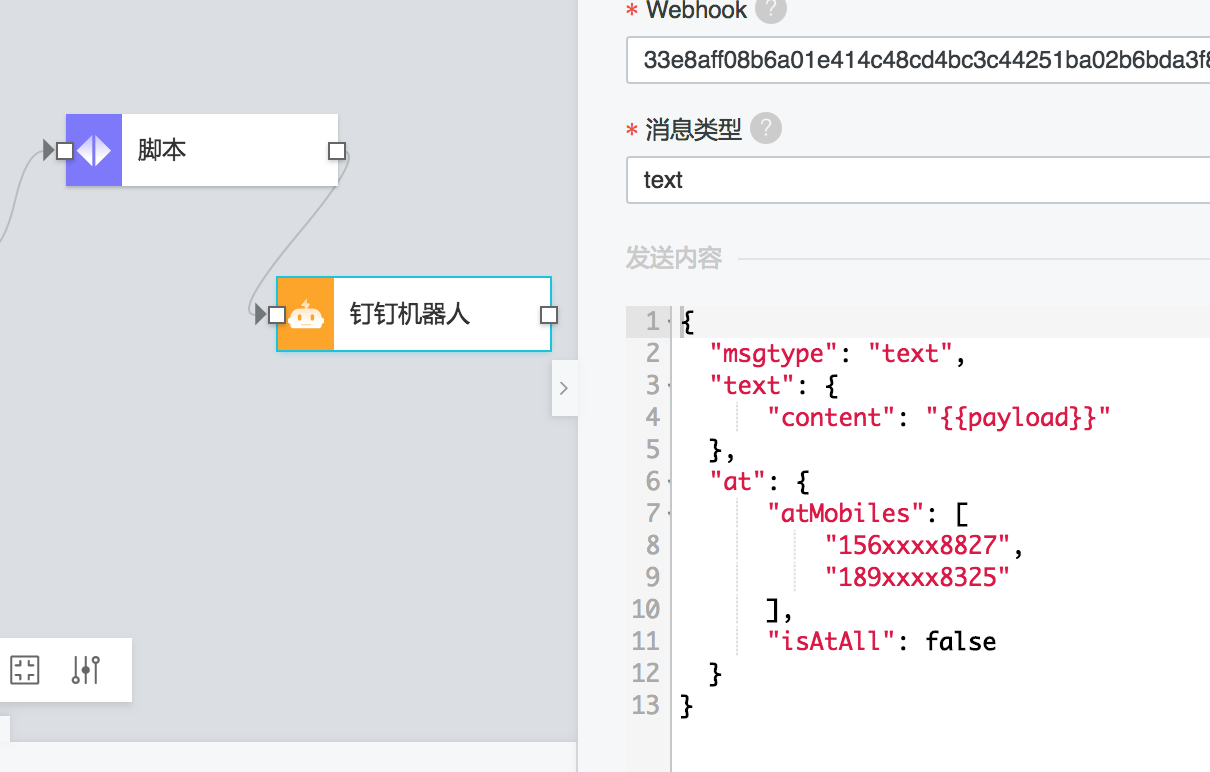1210x772 pixels.
Task: Click line number 13 in the gutter
Action: click(x=646, y=706)
